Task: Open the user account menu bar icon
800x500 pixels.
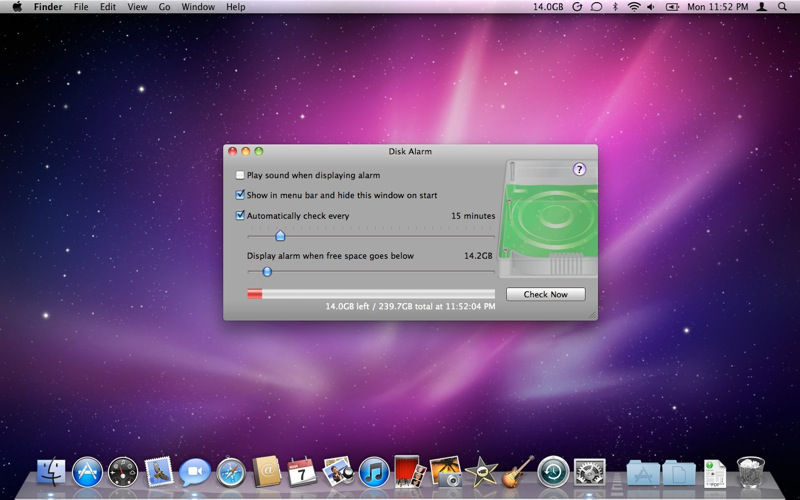Action: (762, 7)
